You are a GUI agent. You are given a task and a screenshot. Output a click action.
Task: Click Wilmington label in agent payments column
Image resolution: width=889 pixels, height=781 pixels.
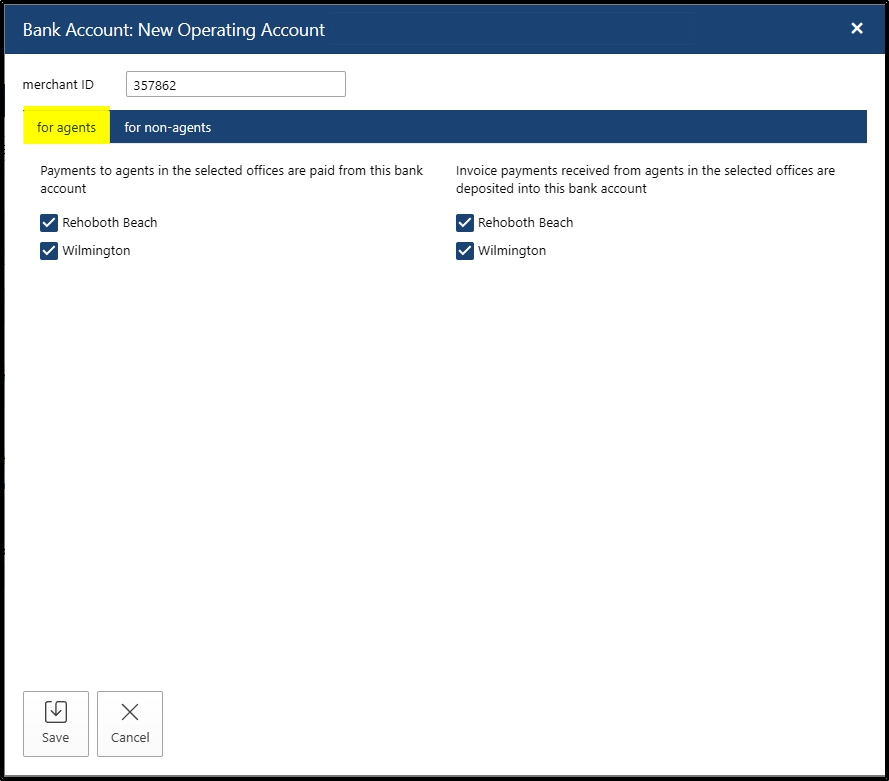[x=96, y=251]
